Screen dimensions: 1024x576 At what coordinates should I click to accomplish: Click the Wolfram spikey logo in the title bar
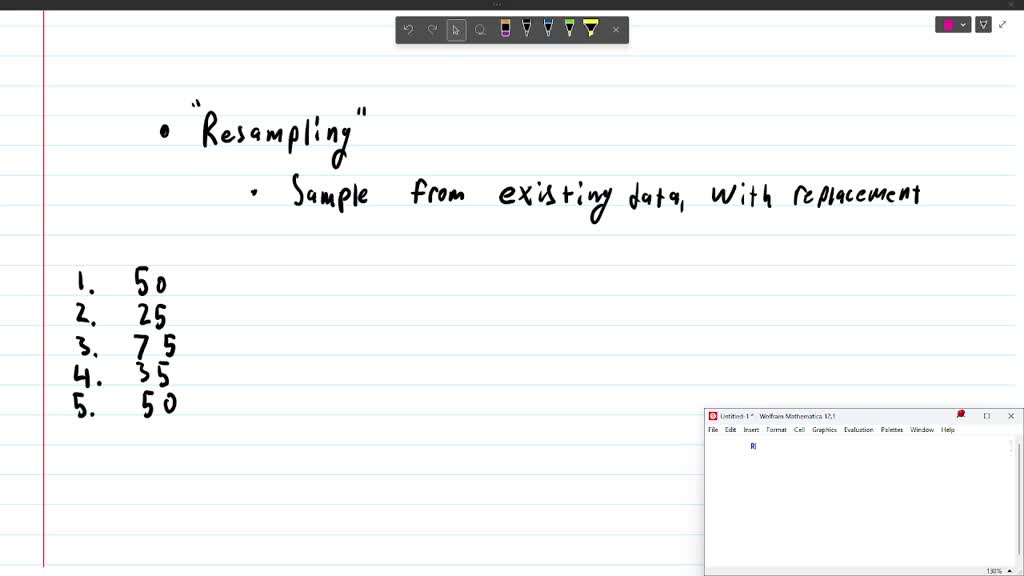(713, 415)
